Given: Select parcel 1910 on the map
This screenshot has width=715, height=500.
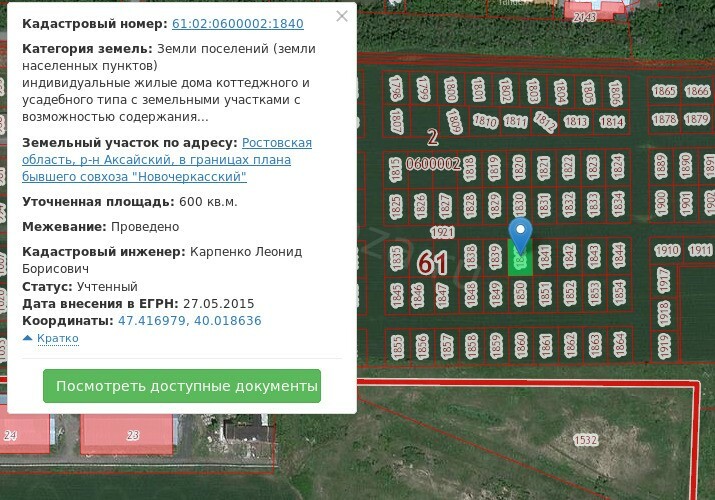Looking at the screenshot, I should (666, 250).
